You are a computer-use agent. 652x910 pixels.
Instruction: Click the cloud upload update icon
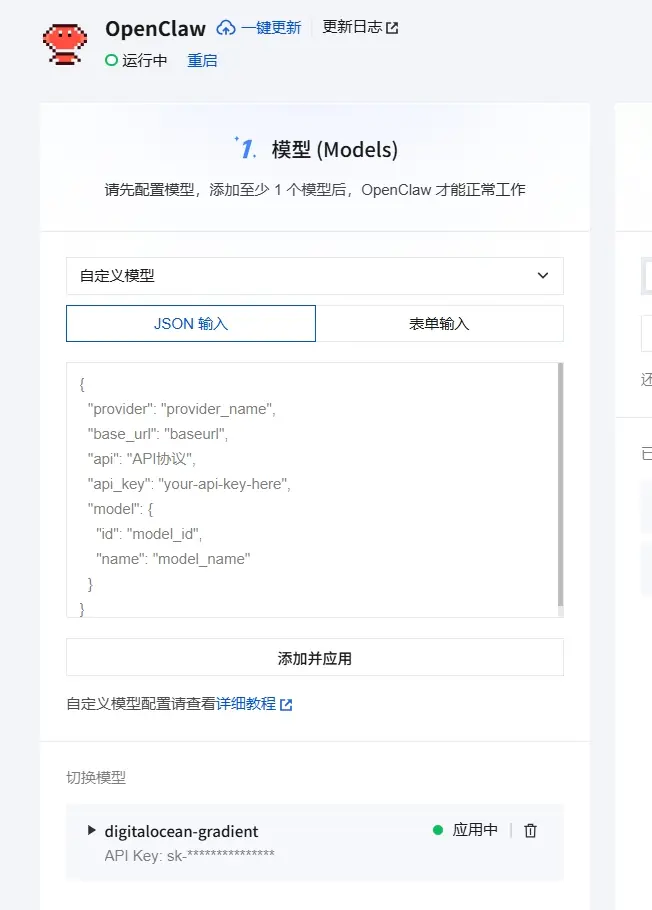click(x=226, y=28)
